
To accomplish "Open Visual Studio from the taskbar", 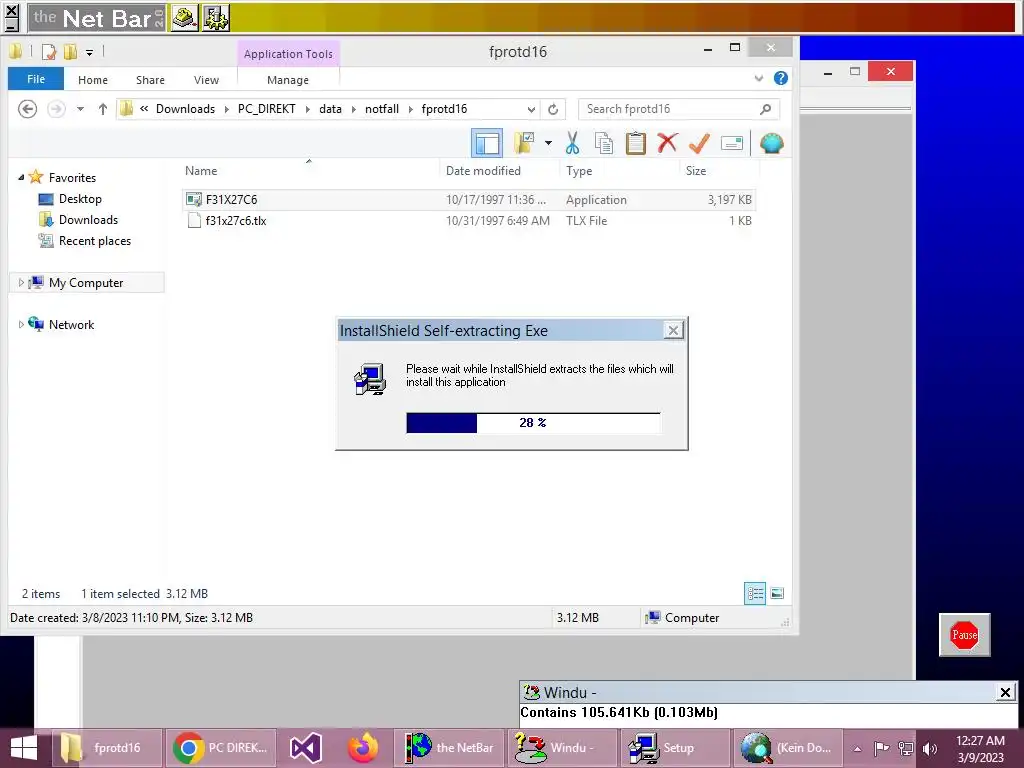I will tap(305, 748).
